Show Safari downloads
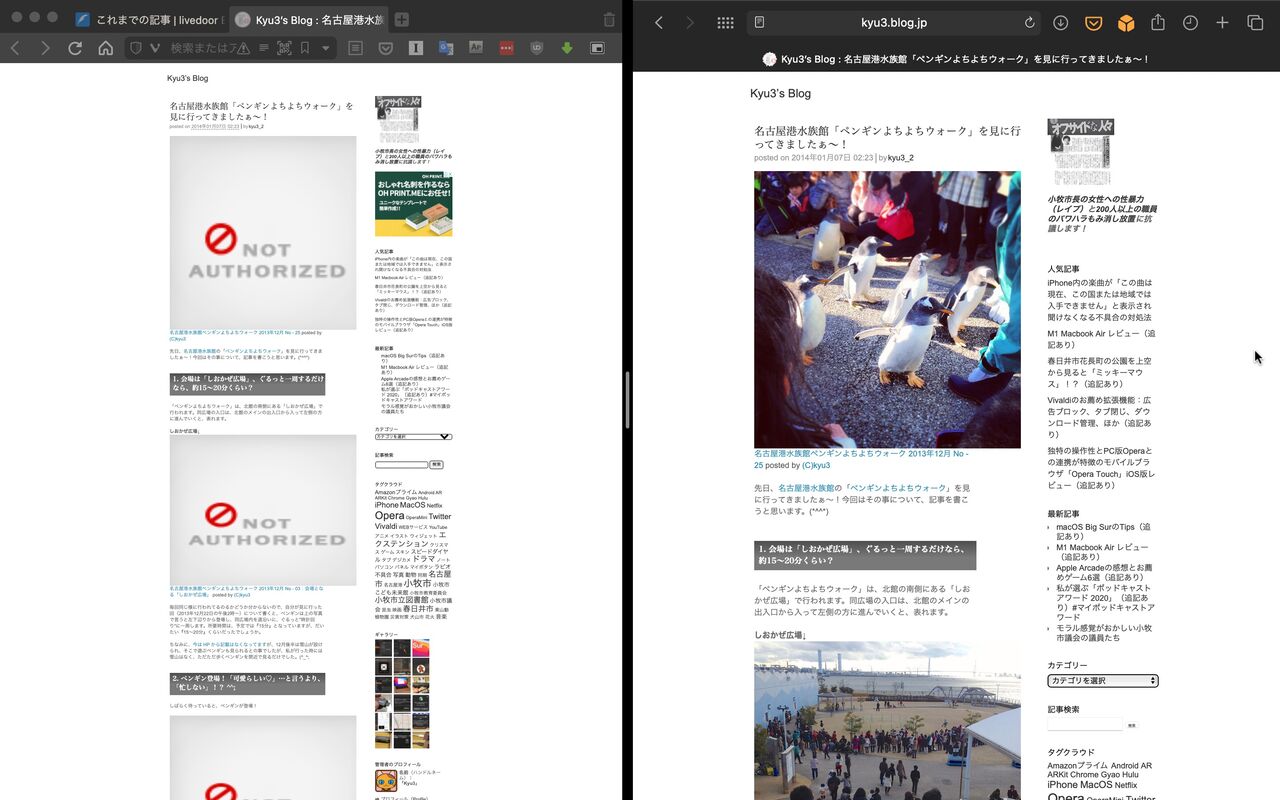 point(1061,23)
